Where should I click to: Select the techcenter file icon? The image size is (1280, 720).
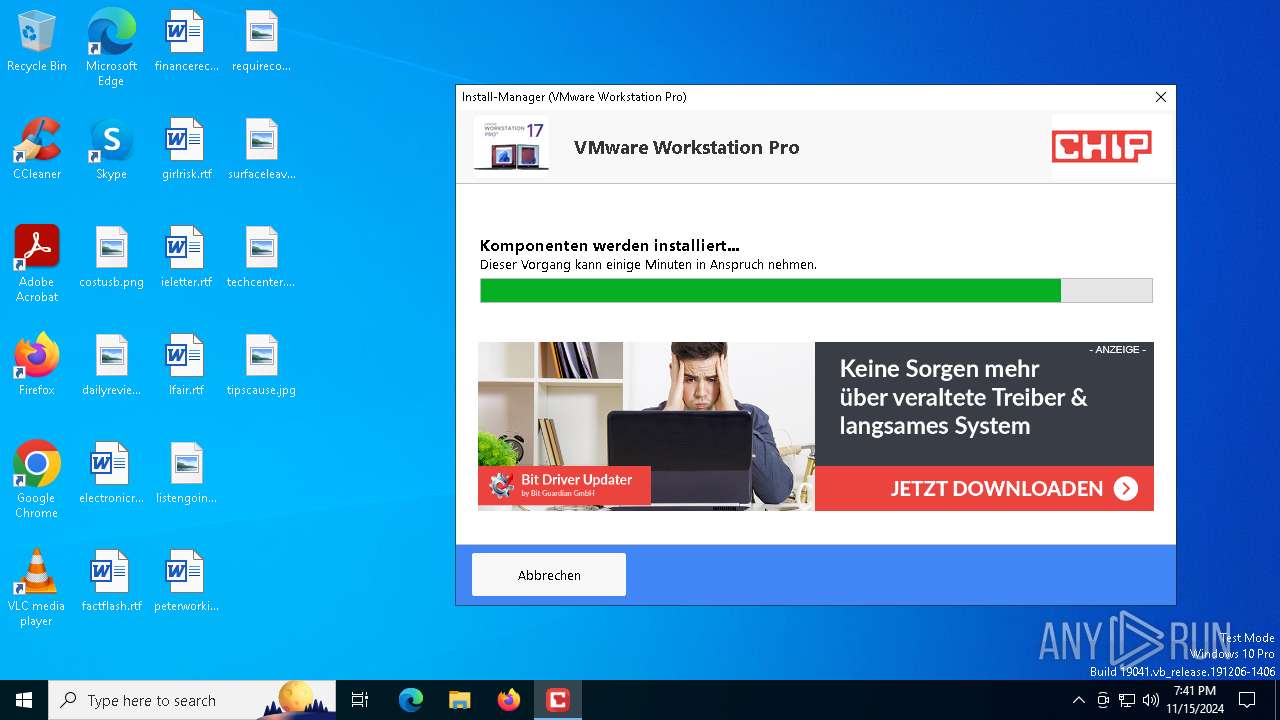(261, 258)
